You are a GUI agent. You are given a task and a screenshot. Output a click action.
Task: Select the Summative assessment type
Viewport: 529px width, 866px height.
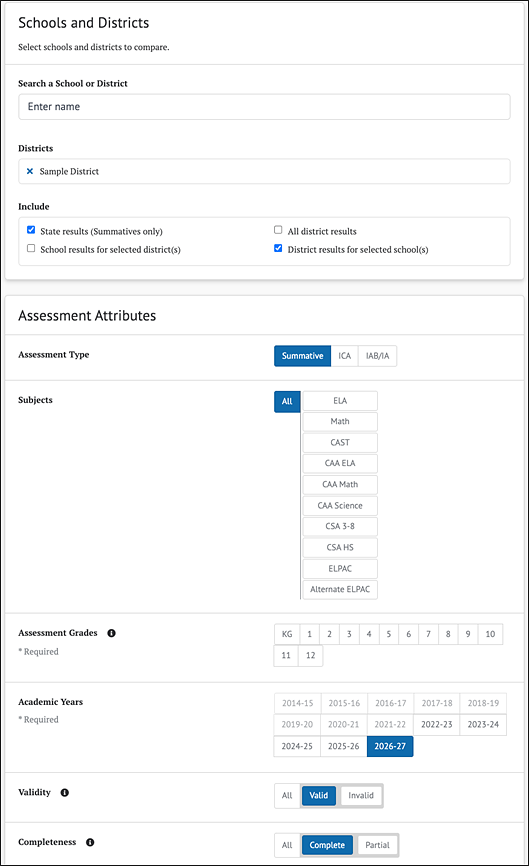(x=303, y=356)
